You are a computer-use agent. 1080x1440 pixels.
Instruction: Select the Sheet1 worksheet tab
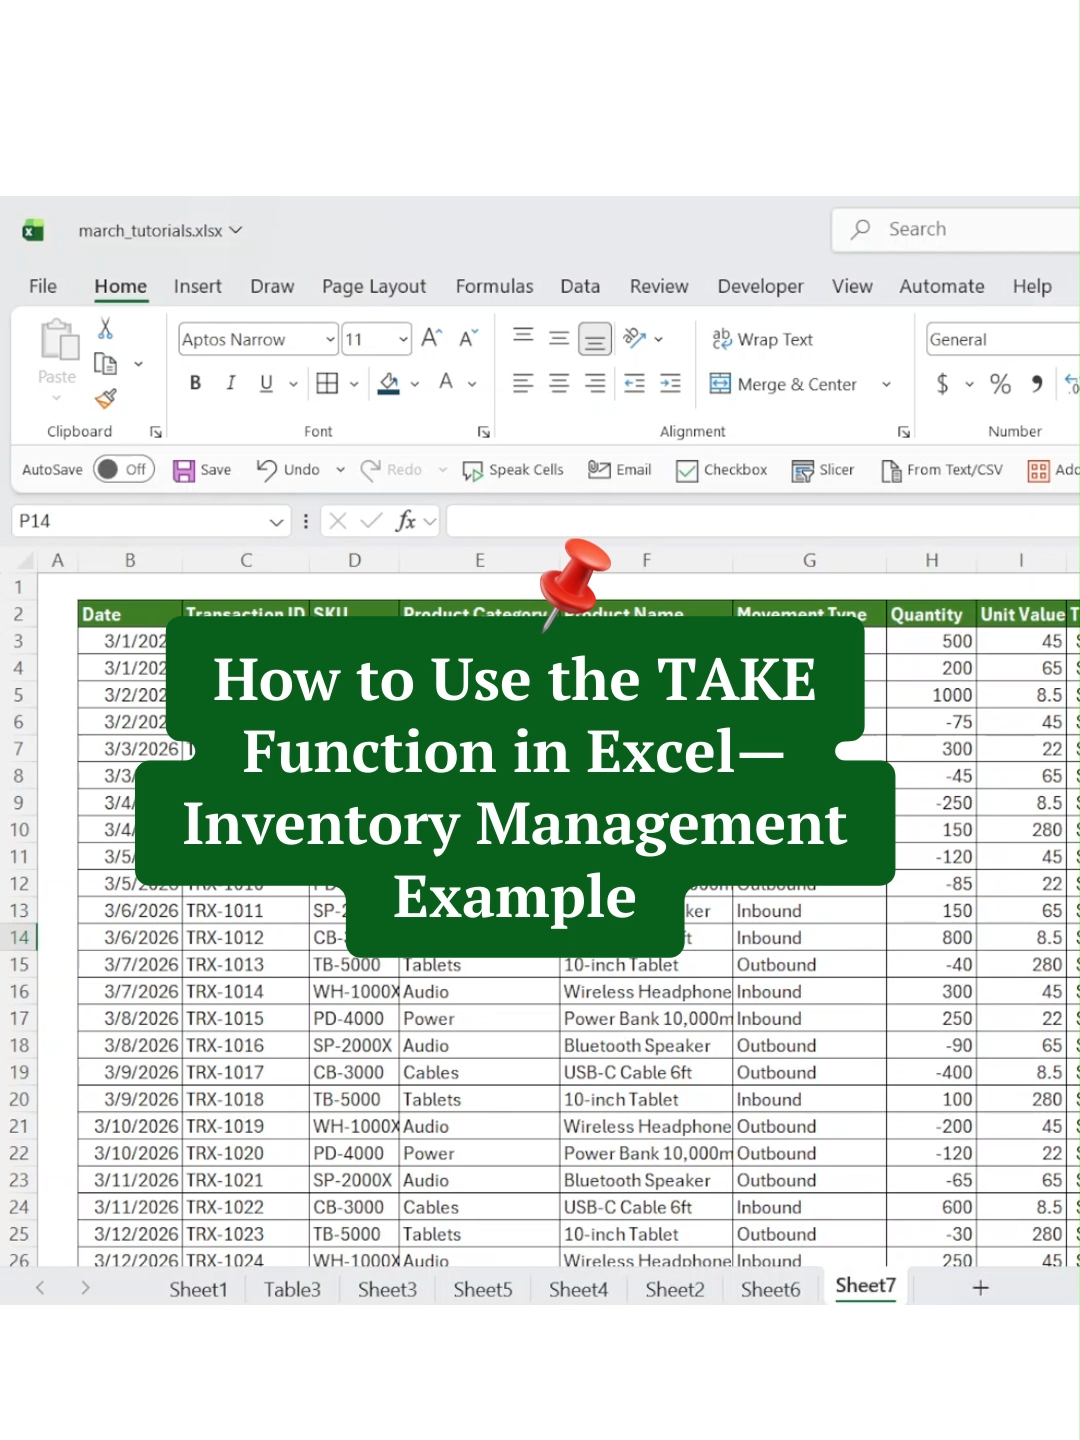[198, 1289]
